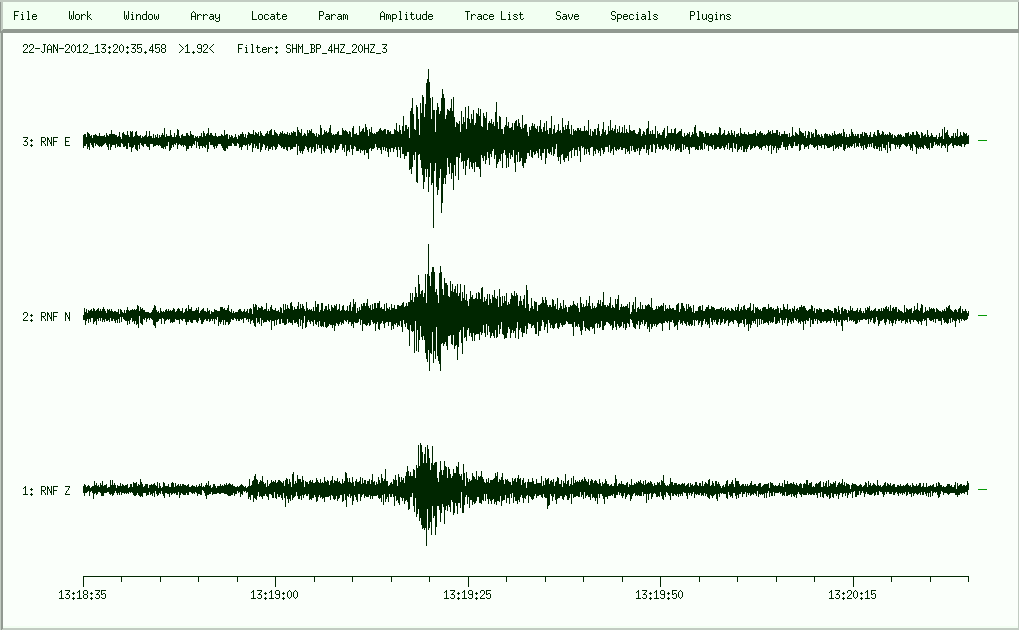Expand the Amplitude menu
The width and height of the screenshot is (1019, 630).
click(x=406, y=16)
